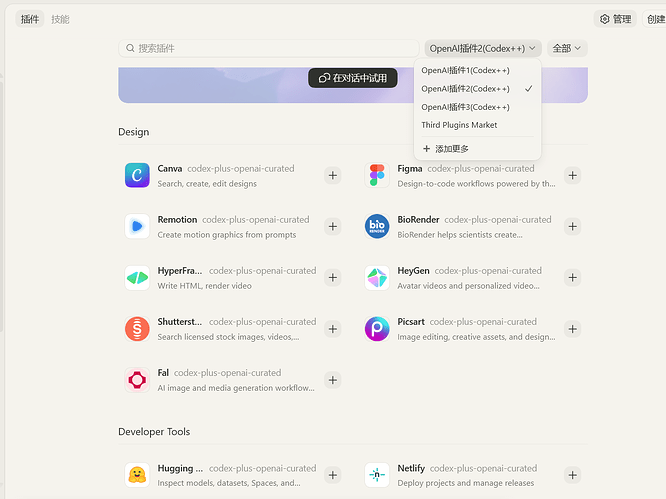
Task: Click the Canva plugin name
Action: click(x=169, y=169)
